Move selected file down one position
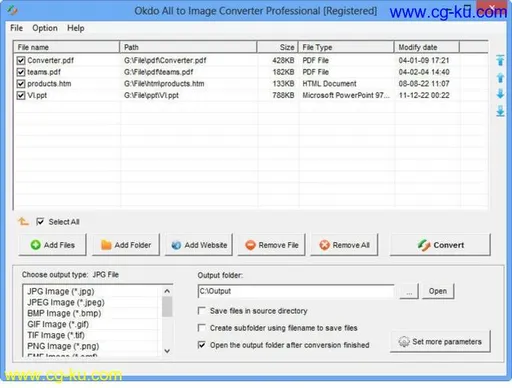Screen dimensions: 512x388 pos(500,94)
